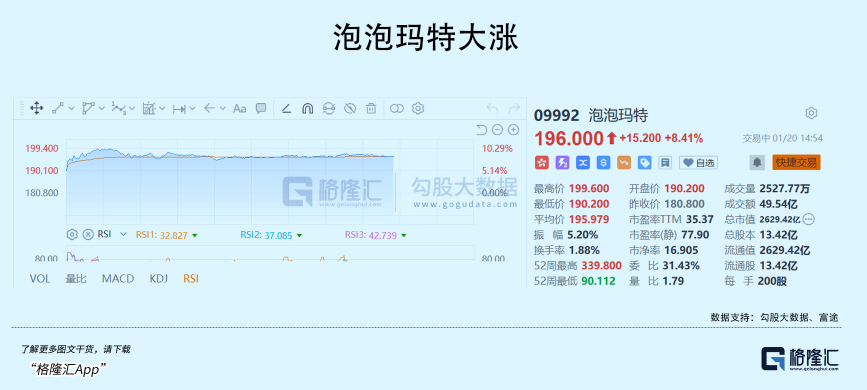Viewport: 867px width, 390px height.
Task: Click the blue dollar sign icon
Action: click(603, 163)
